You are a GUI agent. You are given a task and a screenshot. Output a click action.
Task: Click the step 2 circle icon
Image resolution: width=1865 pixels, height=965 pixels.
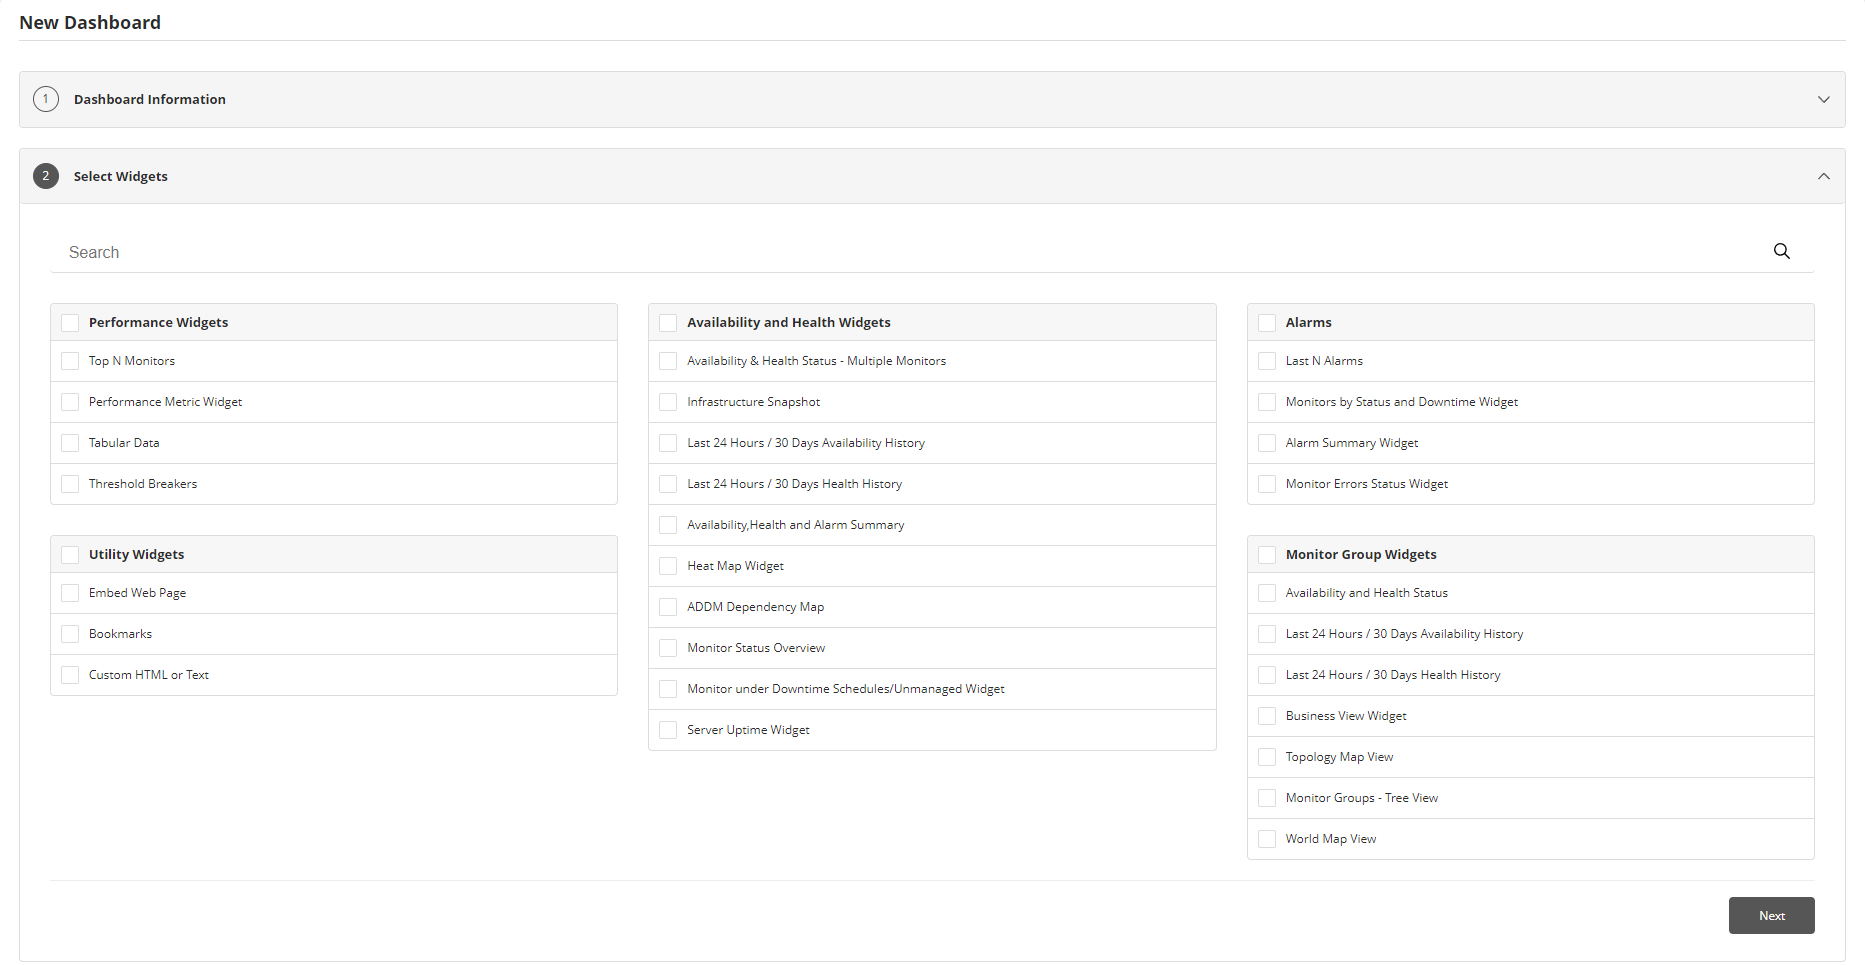click(46, 176)
